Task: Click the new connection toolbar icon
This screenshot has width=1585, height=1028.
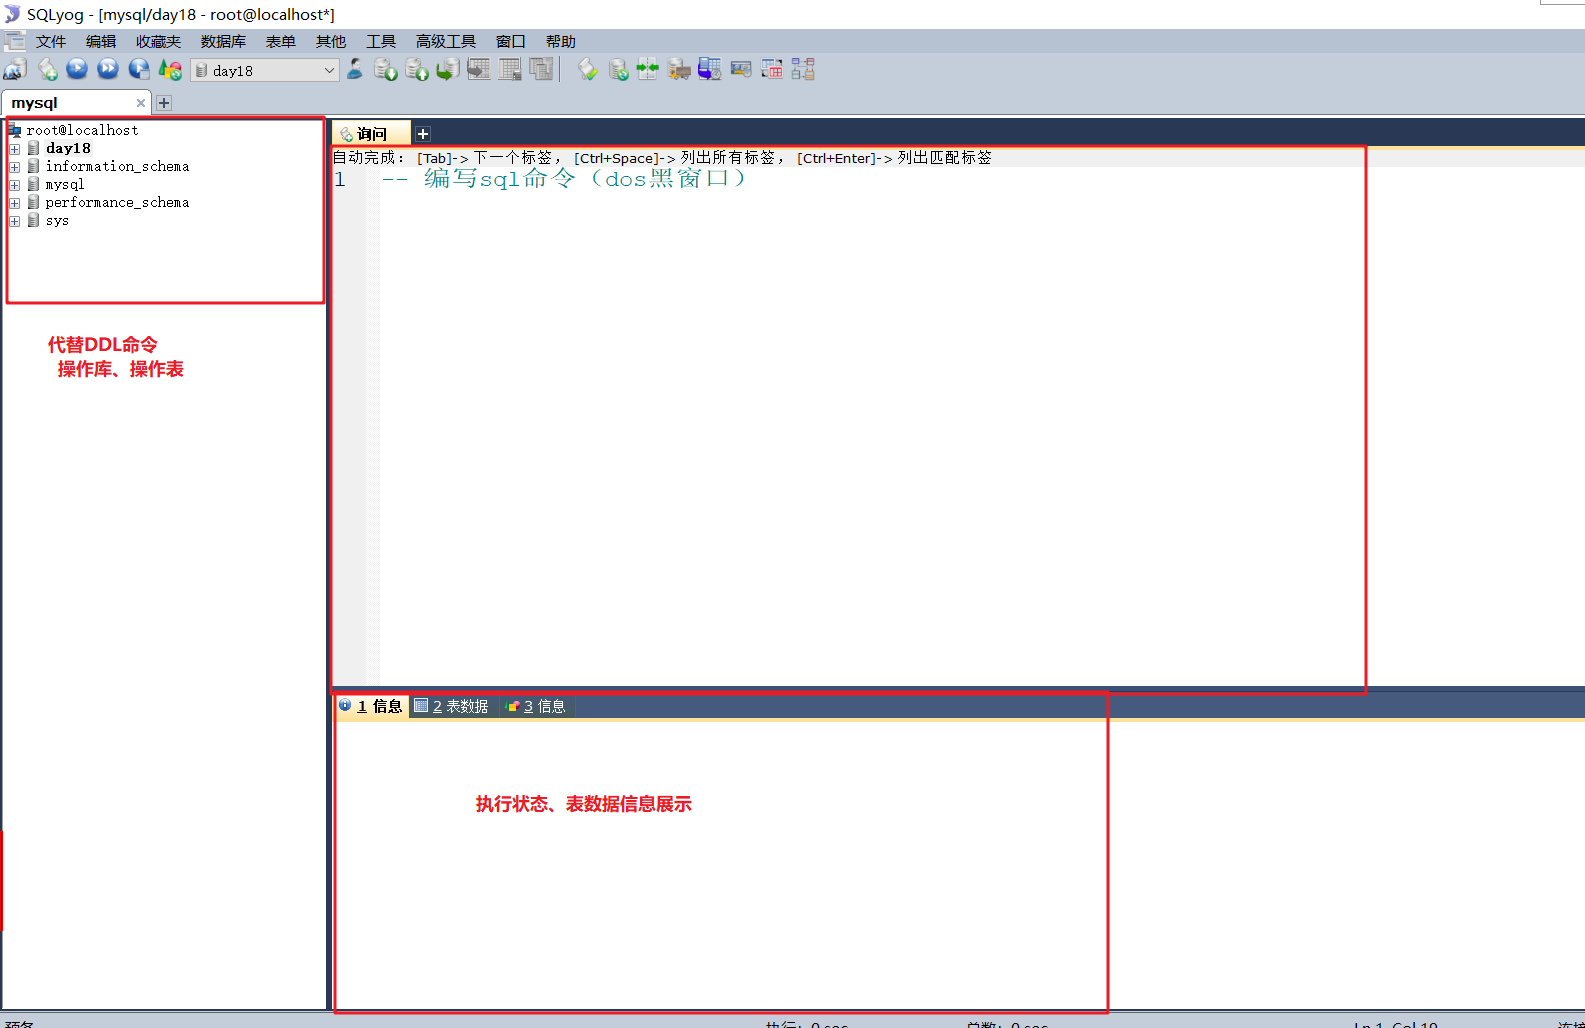Action: click(x=15, y=69)
